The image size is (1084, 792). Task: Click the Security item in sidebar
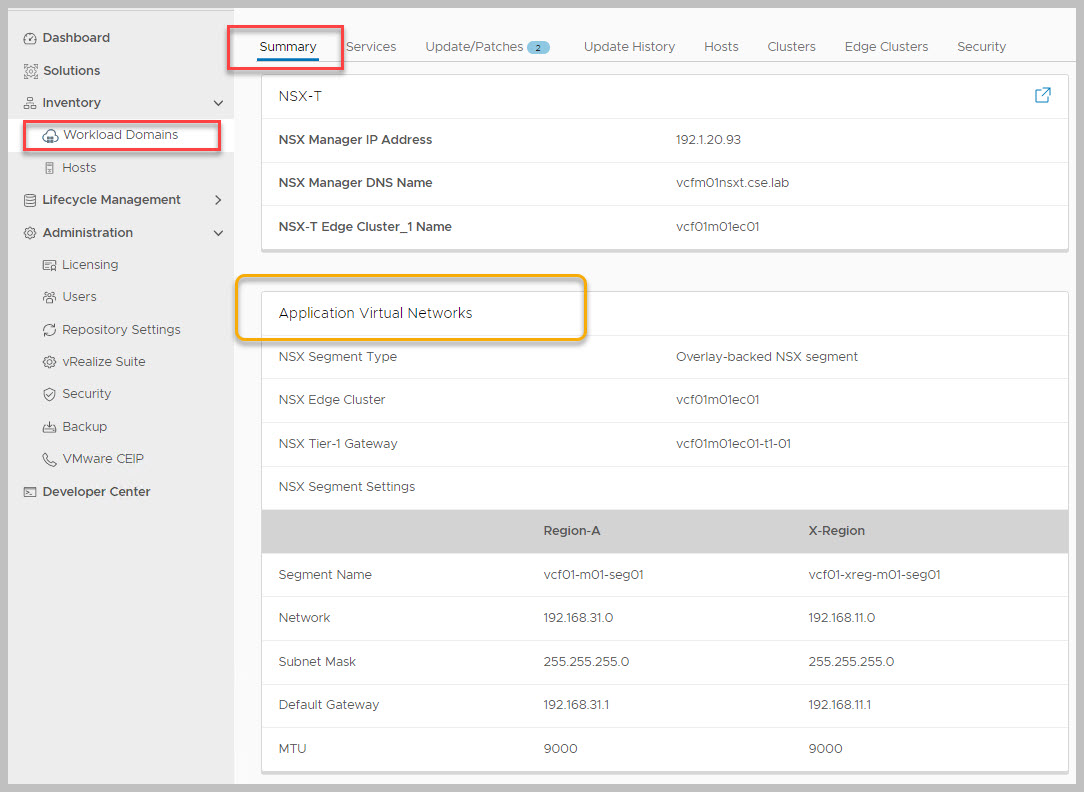pyautogui.click(x=86, y=394)
